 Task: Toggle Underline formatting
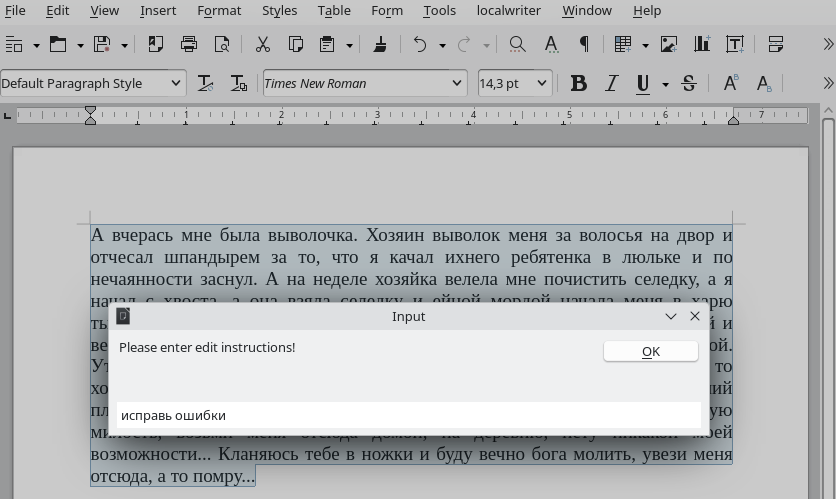pyautogui.click(x=643, y=84)
